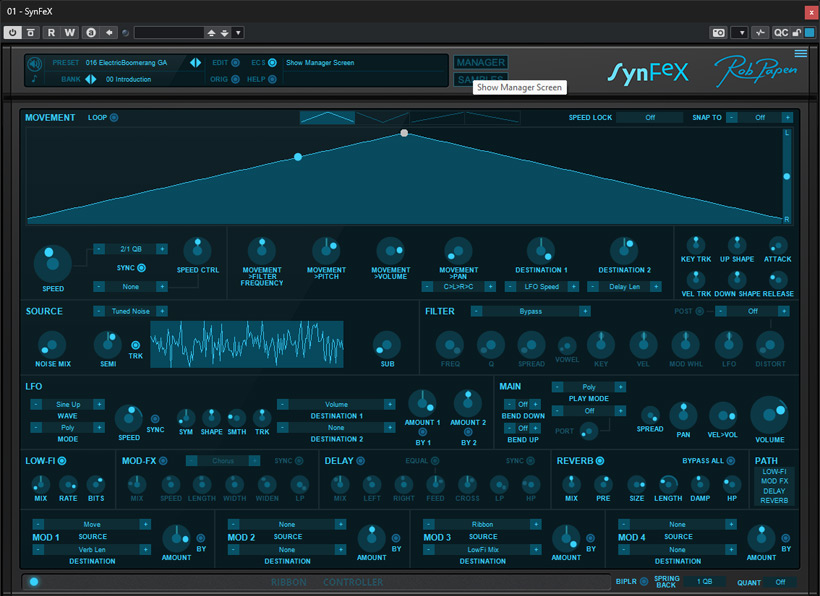Select the V-shaped movement preset
This screenshot has height=596, width=820.
[x=382, y=117]
